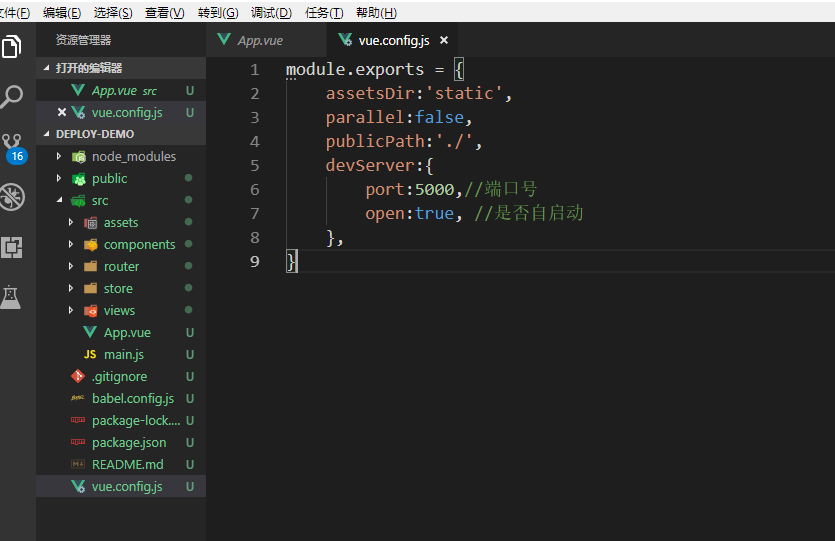Click the markdown icon beside README.md

[78, 464]
